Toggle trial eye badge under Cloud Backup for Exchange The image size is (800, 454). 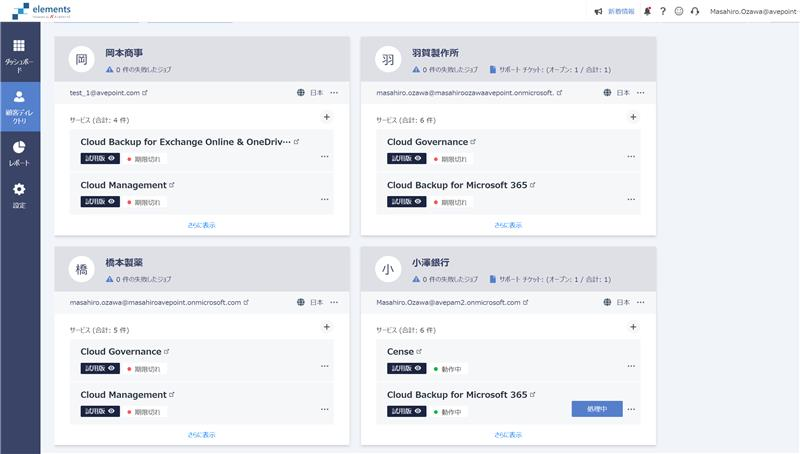[100, 159]
